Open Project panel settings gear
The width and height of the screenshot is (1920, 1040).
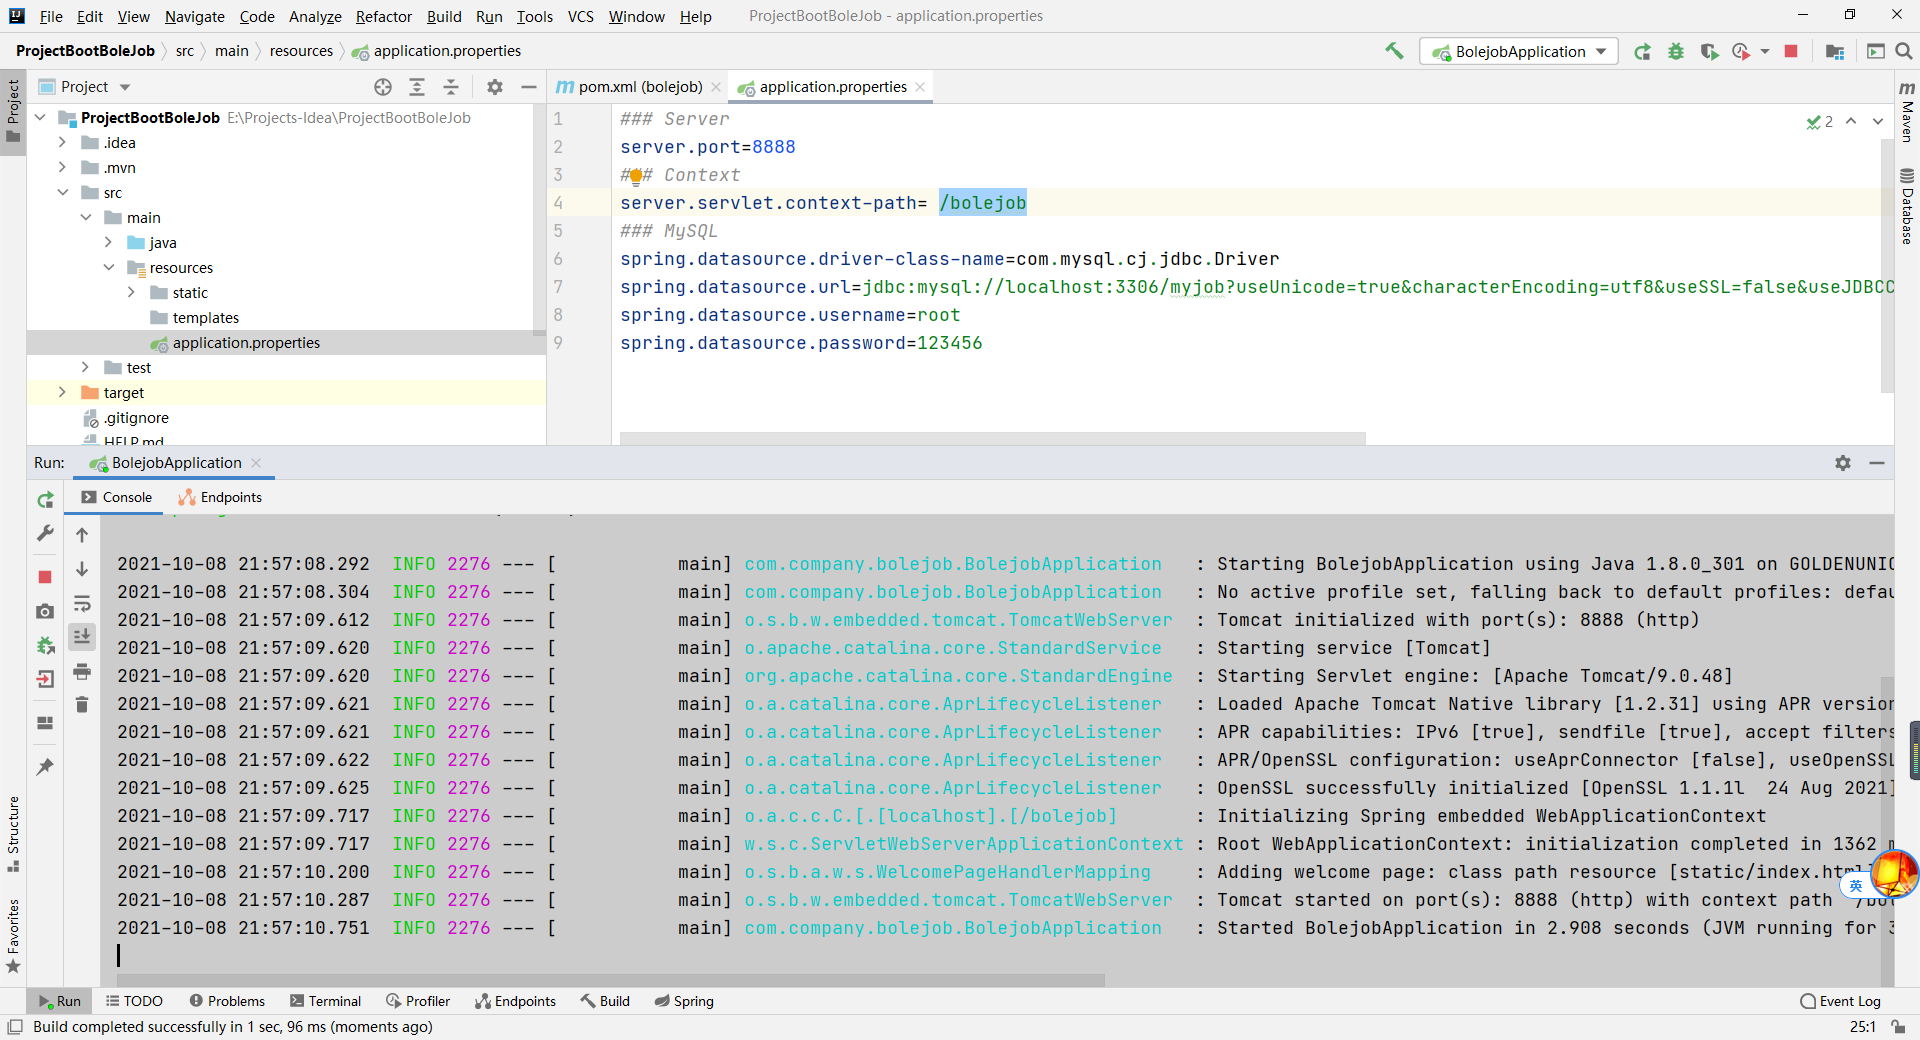495,87
